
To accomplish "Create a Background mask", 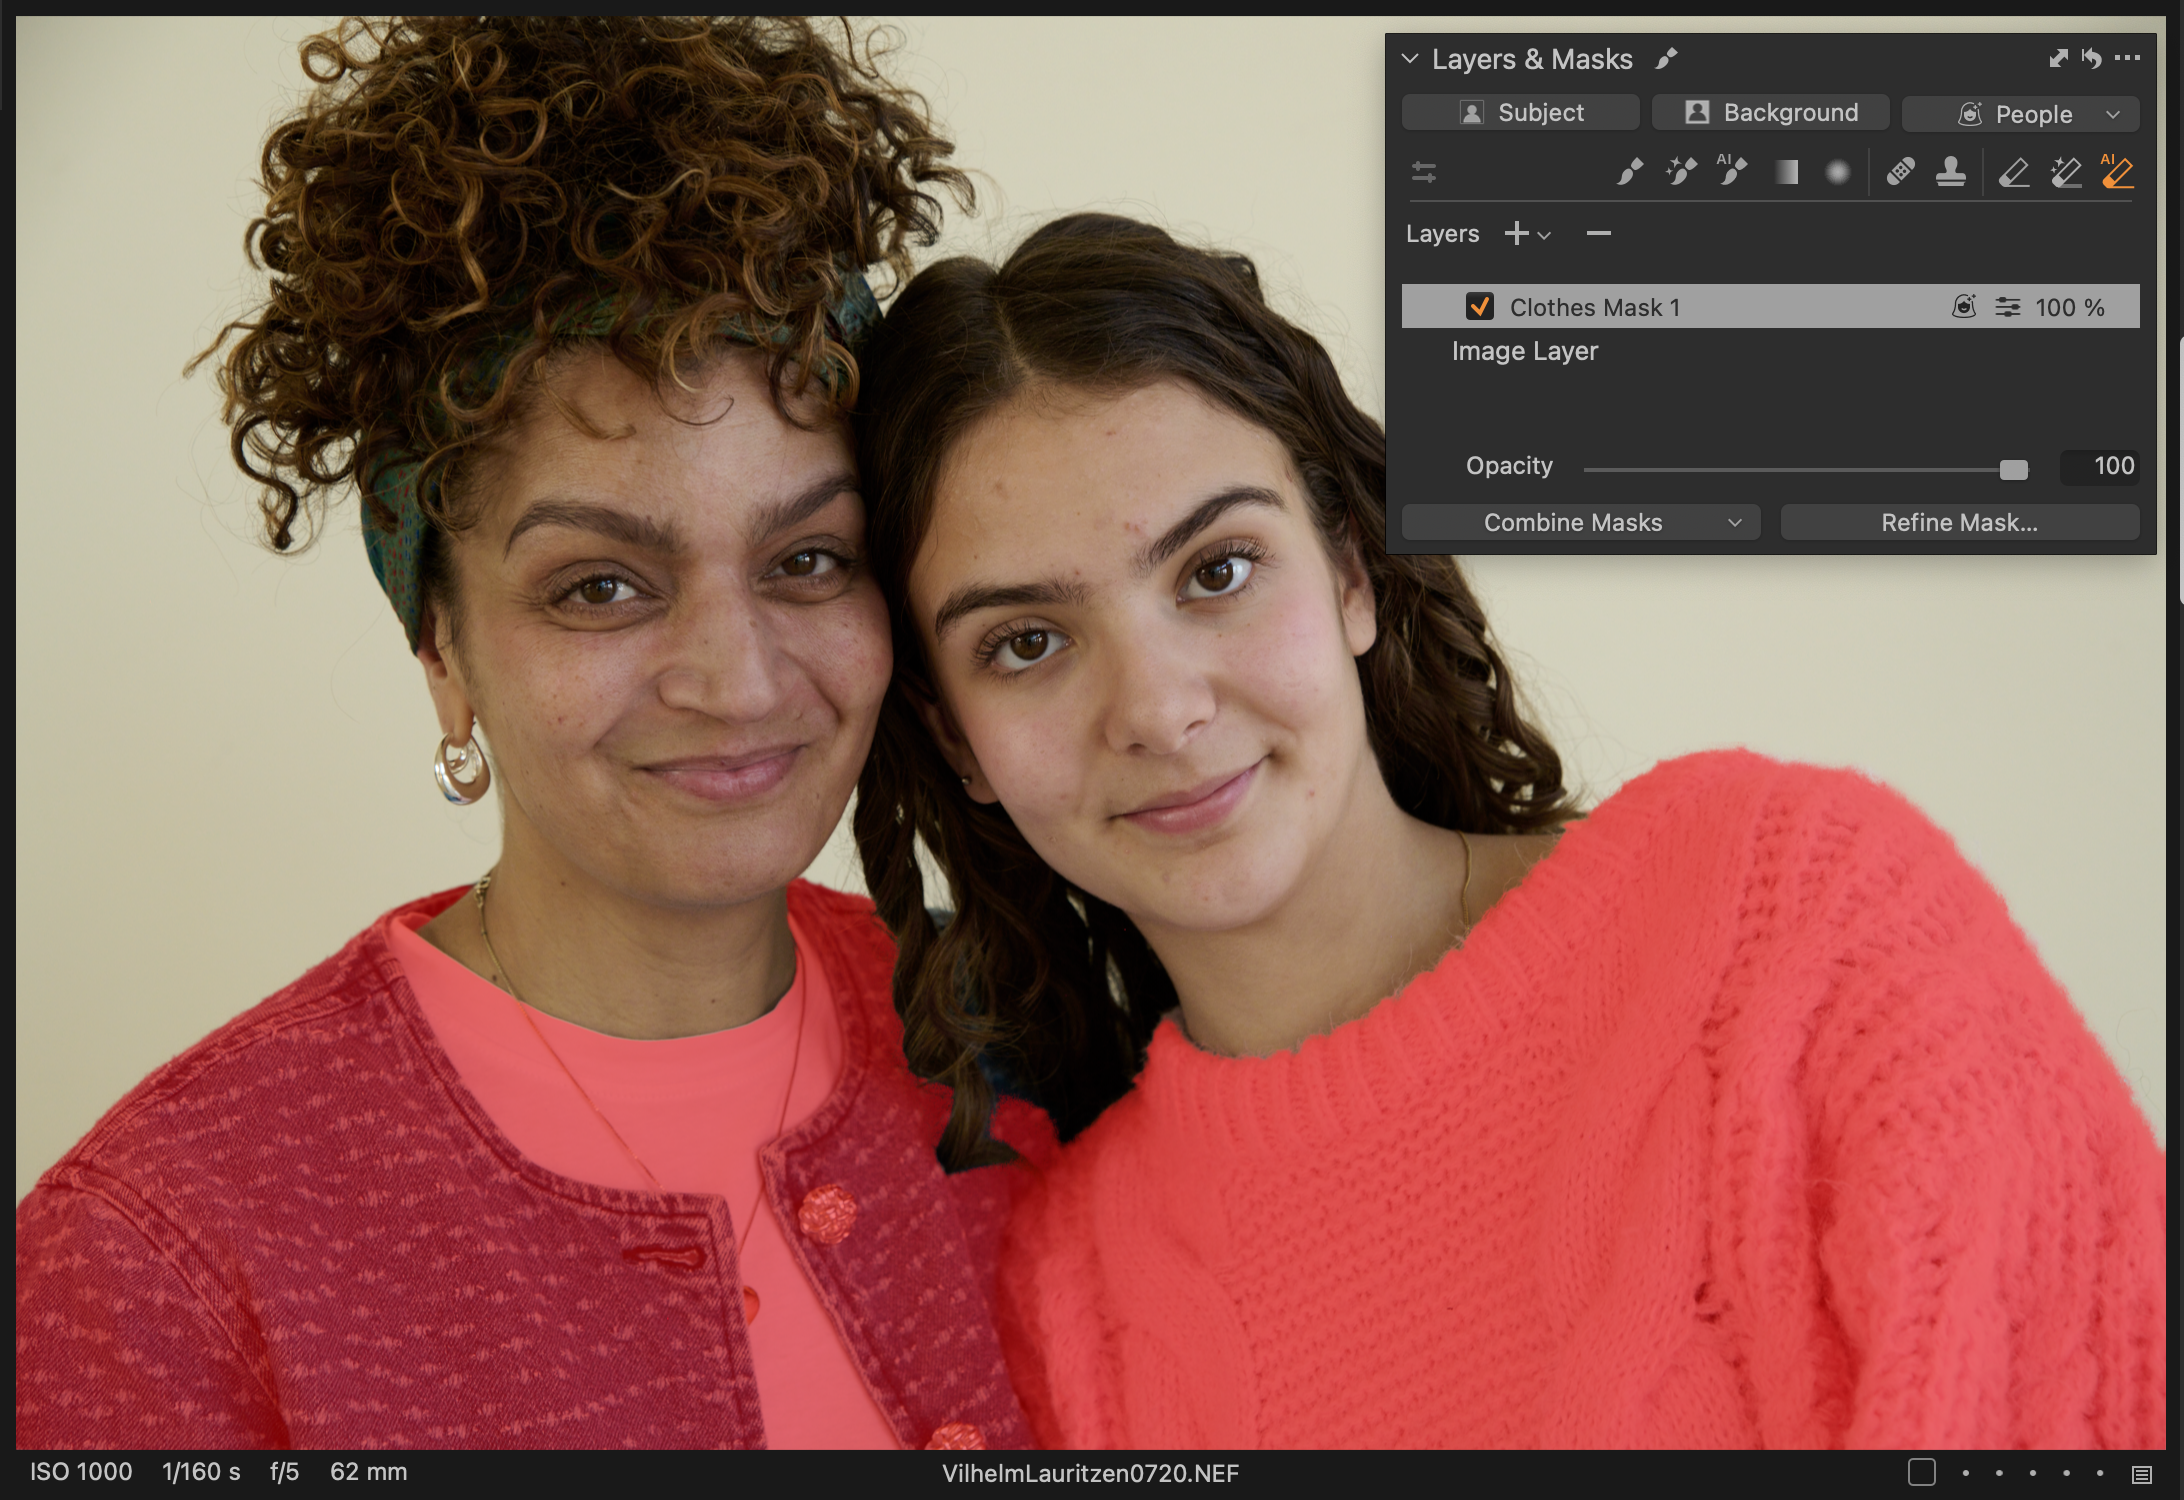I will point(1770,112).
